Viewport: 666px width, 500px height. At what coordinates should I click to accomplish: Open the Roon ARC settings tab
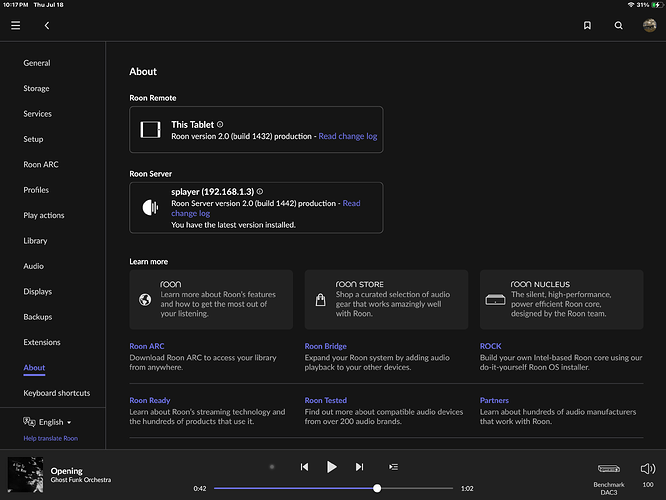[41, 164]
